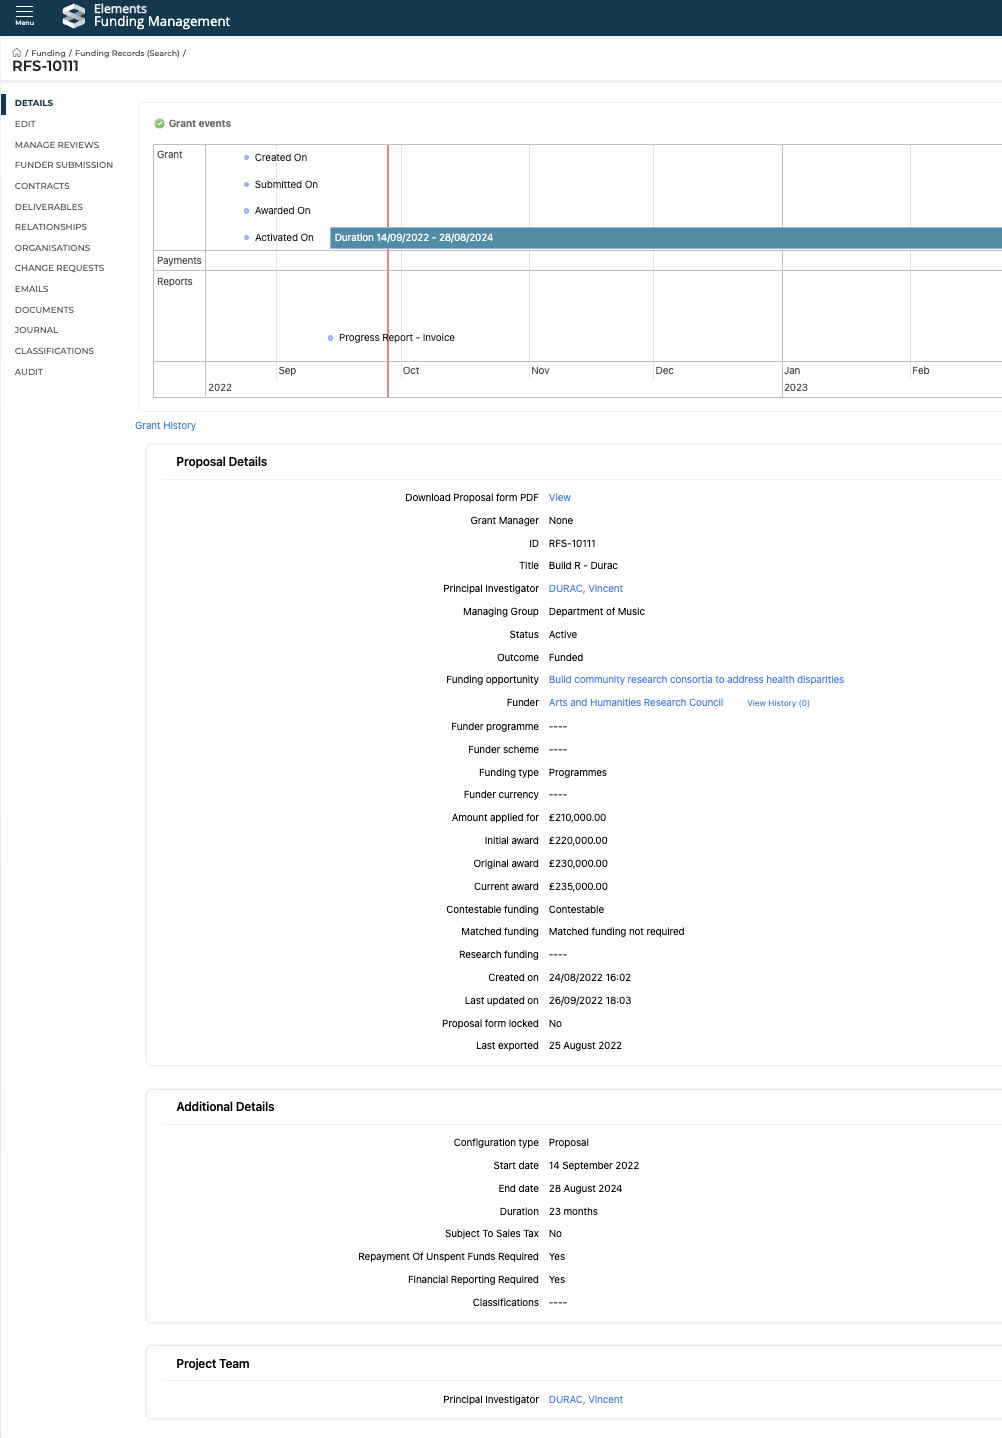Open Change Requests page
The width and height of the screenshot is (1002, 1438).
click(x=59, y=268)
